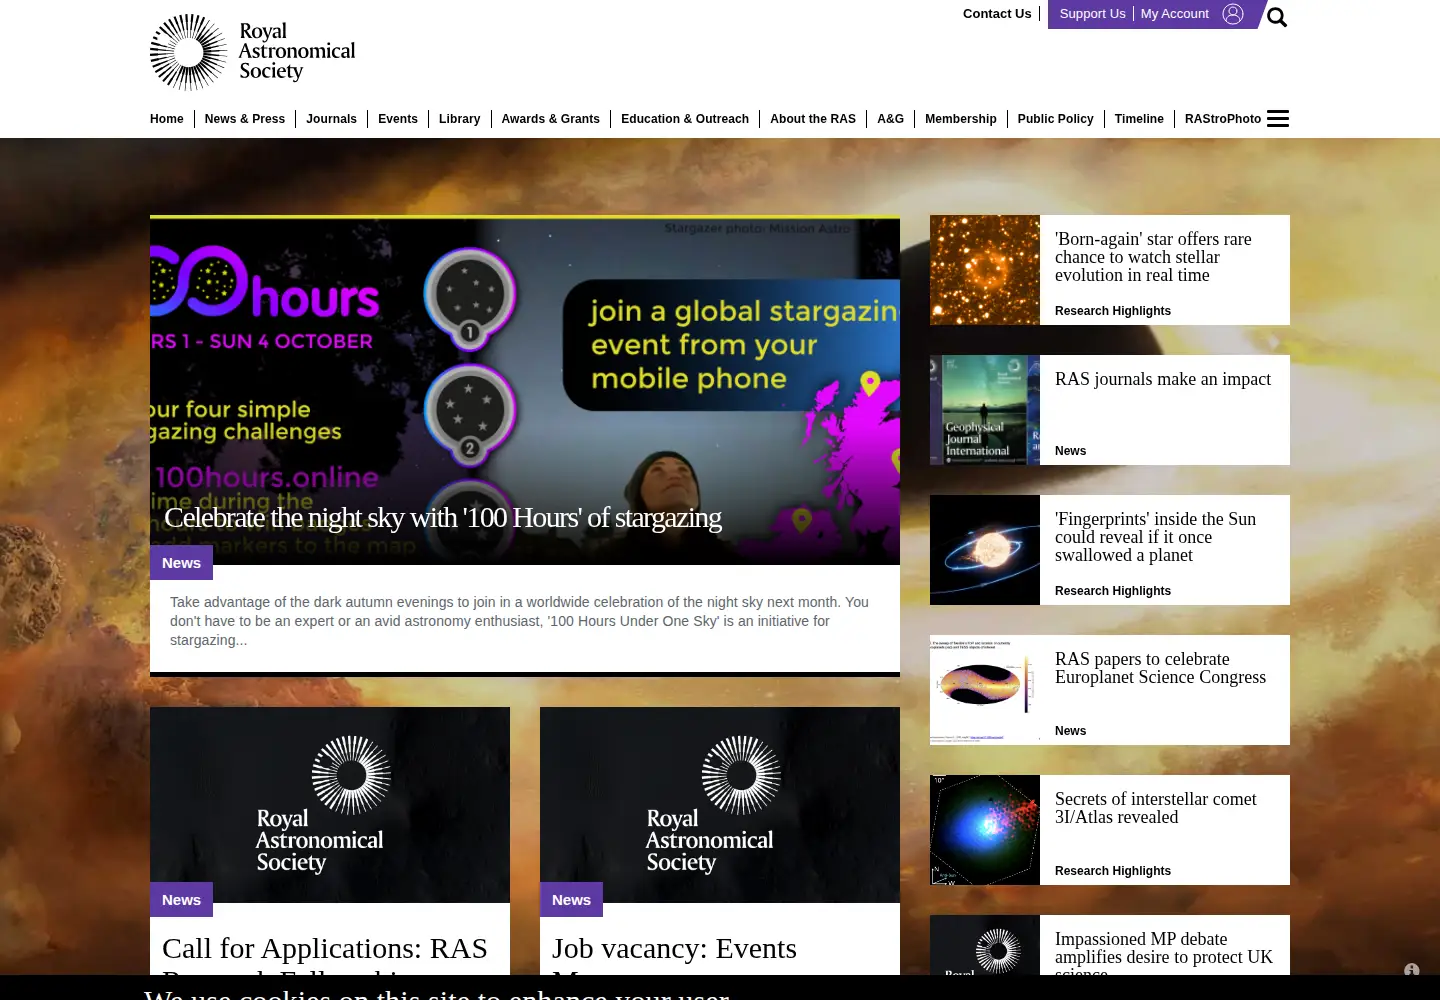Viewport: 1440px width, 1000px height.
Task: Click Research Highlights tag under 3I/Atlas article
Action: point(1113,871)
